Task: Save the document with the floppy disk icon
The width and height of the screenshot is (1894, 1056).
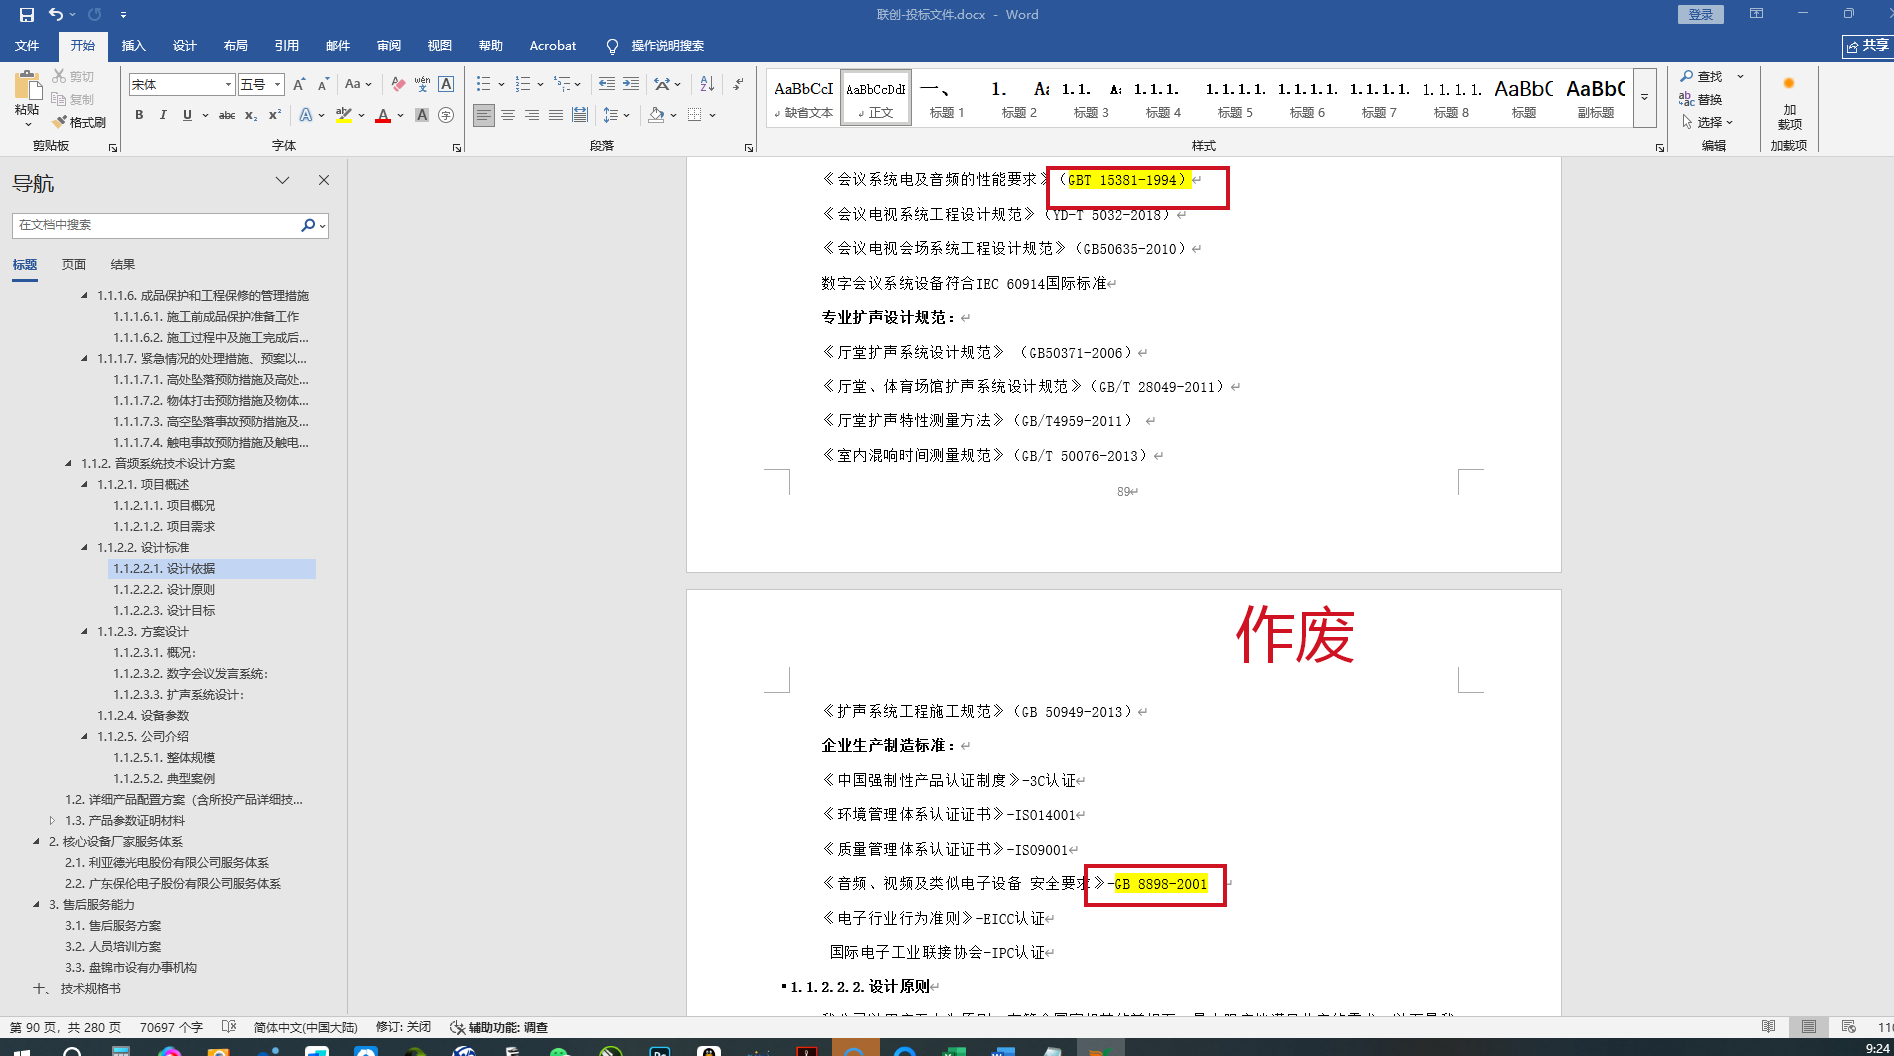Action: coord(27,15)
